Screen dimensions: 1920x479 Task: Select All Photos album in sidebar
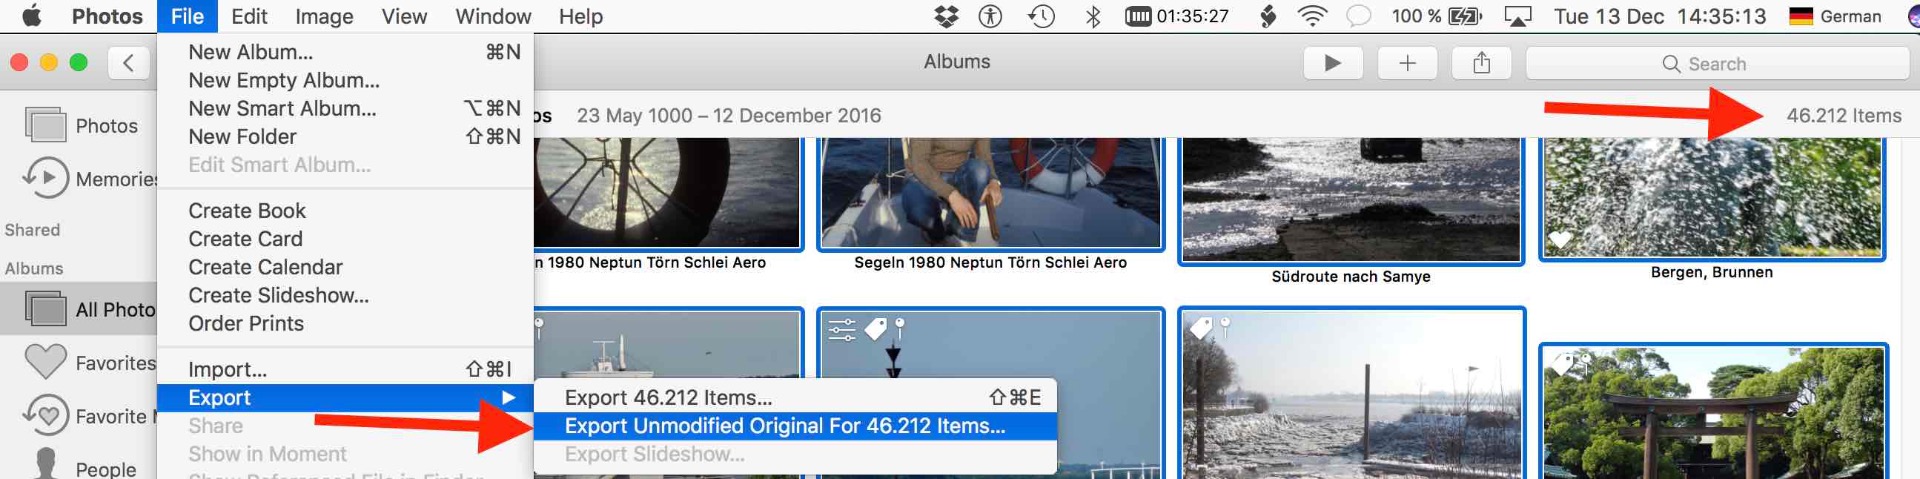pyautogui.click(x=80, y=310)
